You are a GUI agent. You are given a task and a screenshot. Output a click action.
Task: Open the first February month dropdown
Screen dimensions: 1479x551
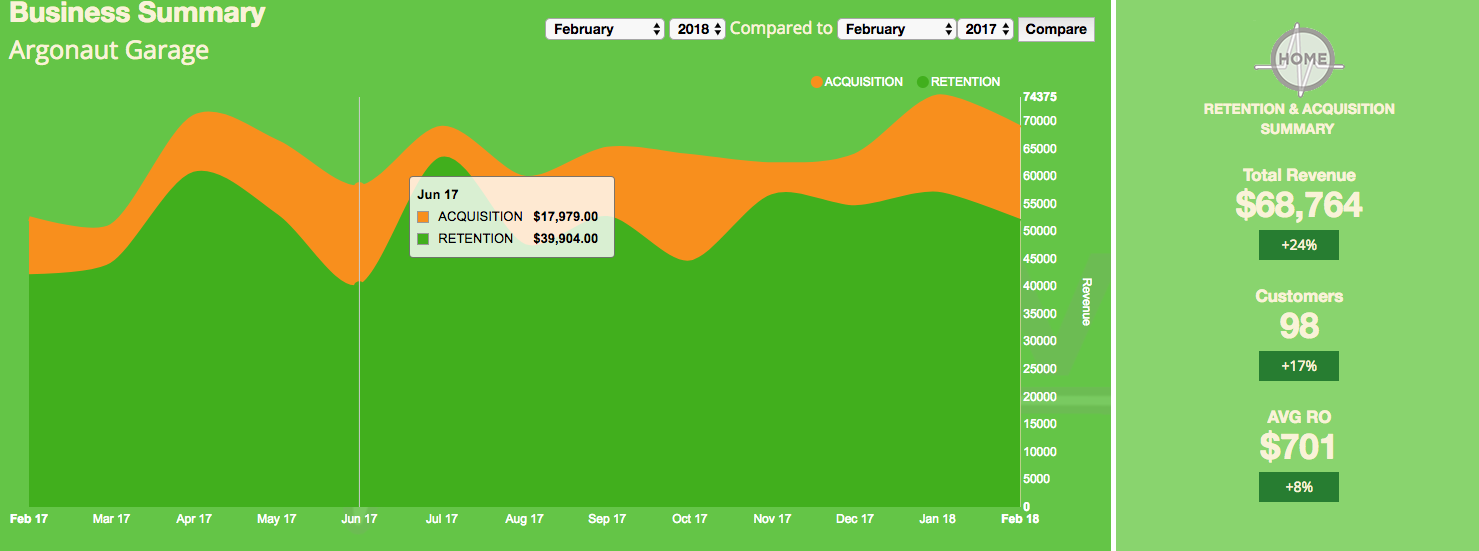click(605, 29)
